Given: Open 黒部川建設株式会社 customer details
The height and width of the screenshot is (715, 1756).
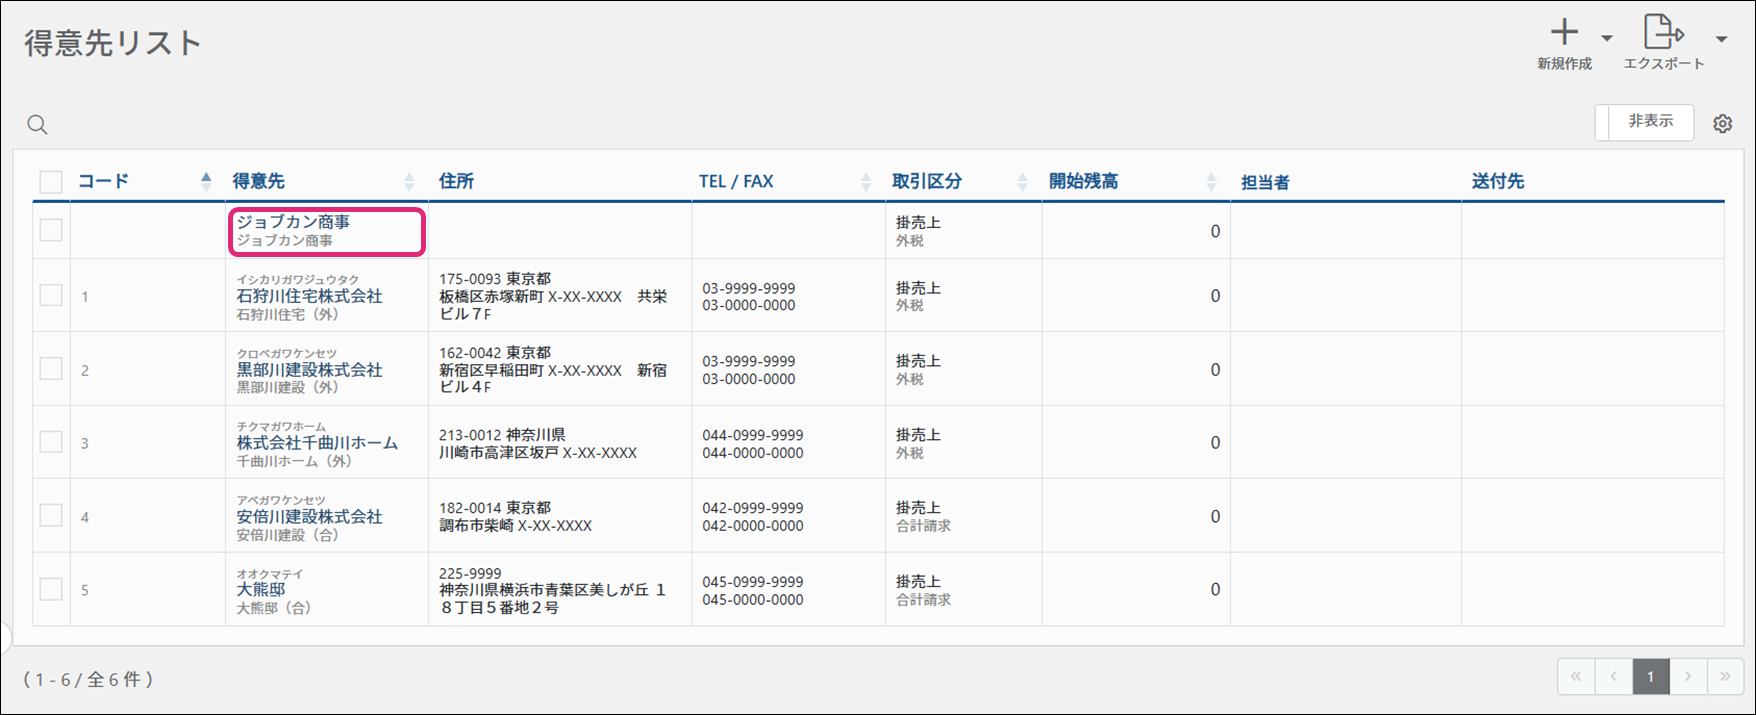Looking at the screenshot, I should 309,370.
